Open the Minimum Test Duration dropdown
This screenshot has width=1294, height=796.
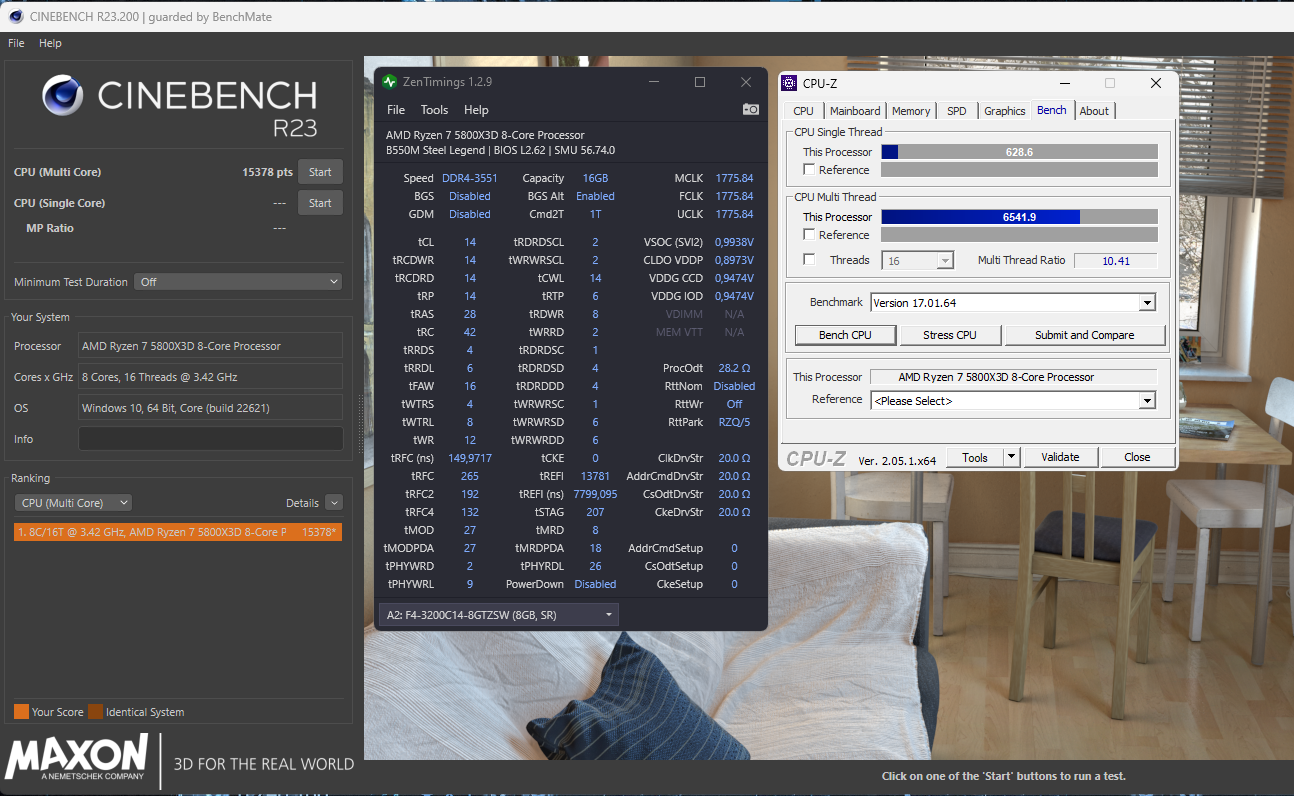tap(239, 282)
